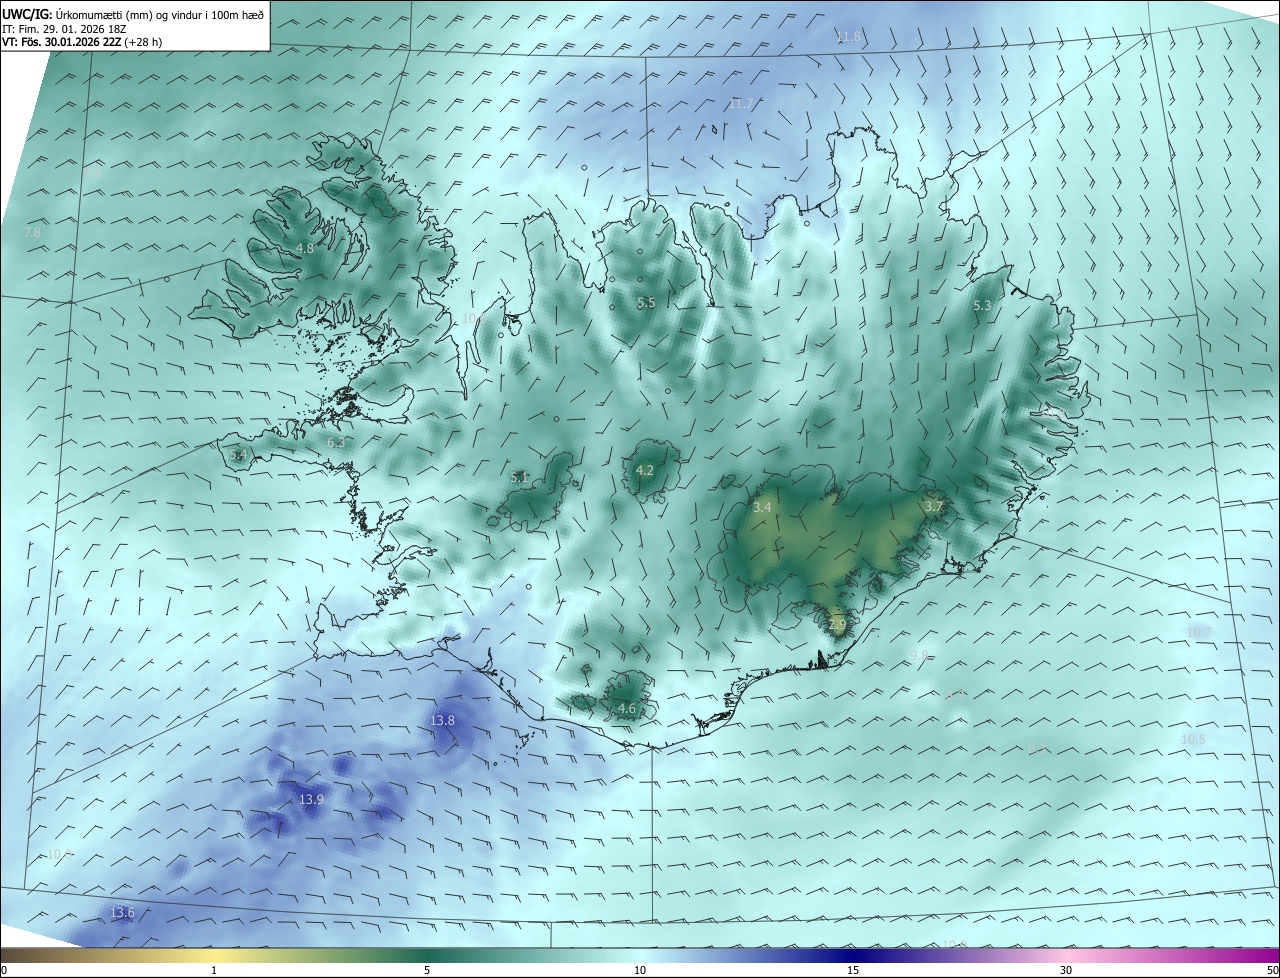1280x978 pixels.
Task: Click the 4.6 value on Mýrdalsjökull
Action: (x=627, y=708)
